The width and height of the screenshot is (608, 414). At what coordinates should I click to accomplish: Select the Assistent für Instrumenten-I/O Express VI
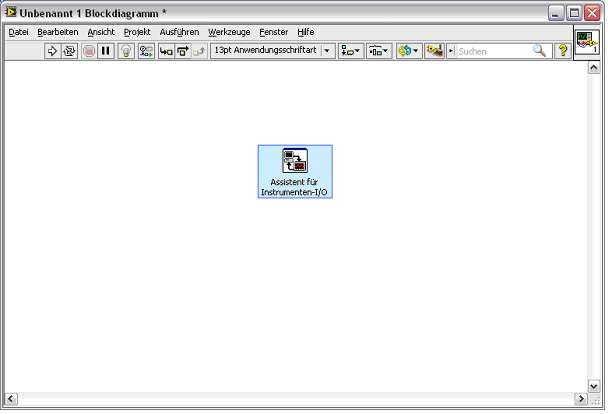point(295,172)
